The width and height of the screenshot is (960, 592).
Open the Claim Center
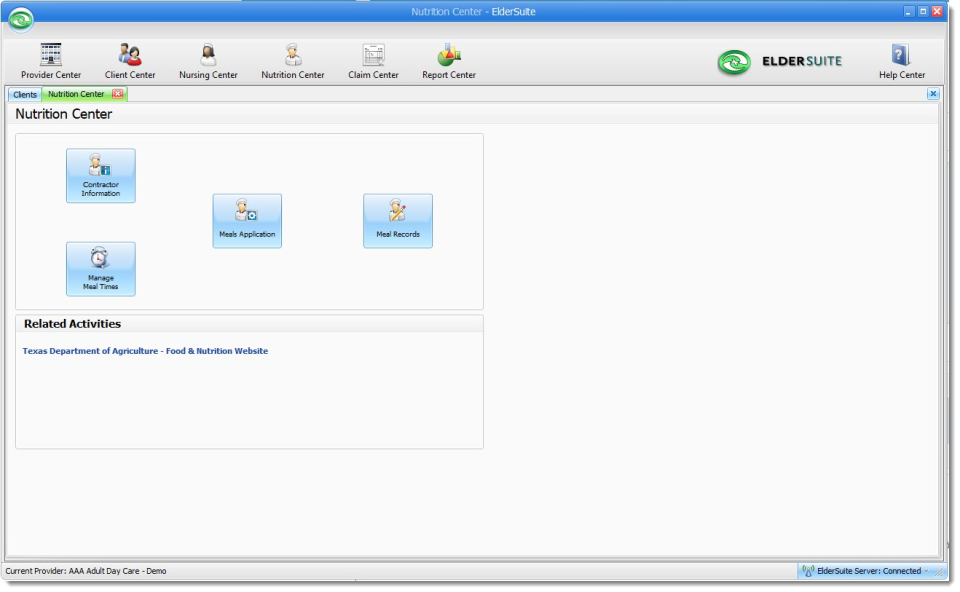372,58
